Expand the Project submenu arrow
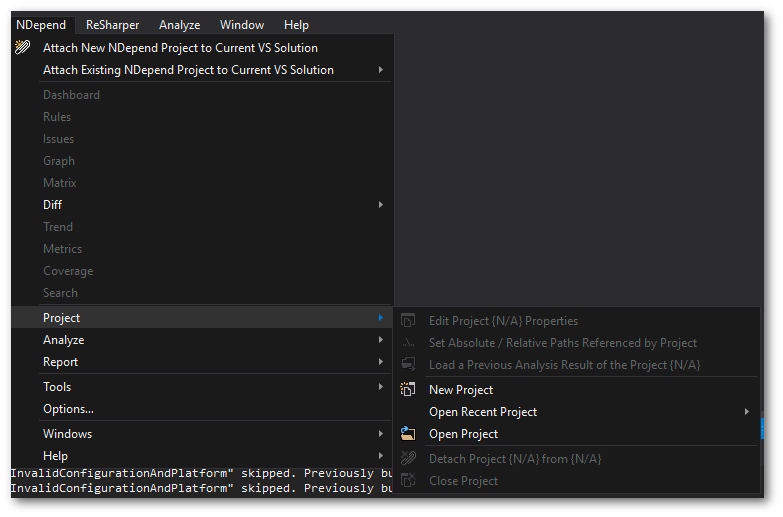The width and height of the screenshot is (783, 517). click(381, 318)
